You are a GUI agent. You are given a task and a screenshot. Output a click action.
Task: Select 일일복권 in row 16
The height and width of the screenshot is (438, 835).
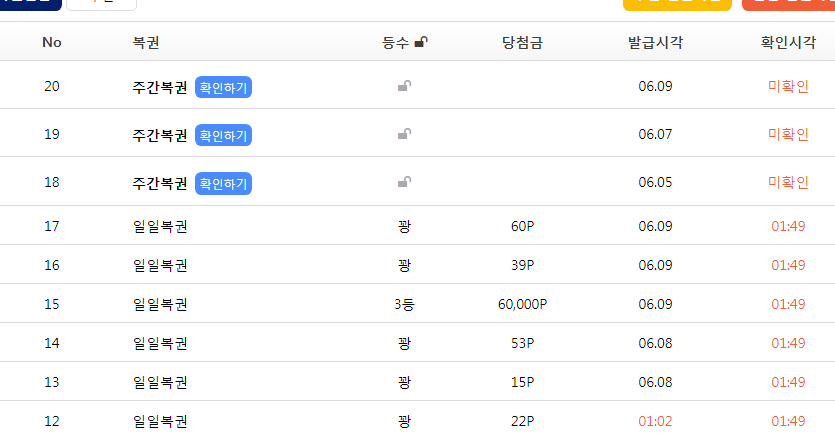click(x=160, y=265)
